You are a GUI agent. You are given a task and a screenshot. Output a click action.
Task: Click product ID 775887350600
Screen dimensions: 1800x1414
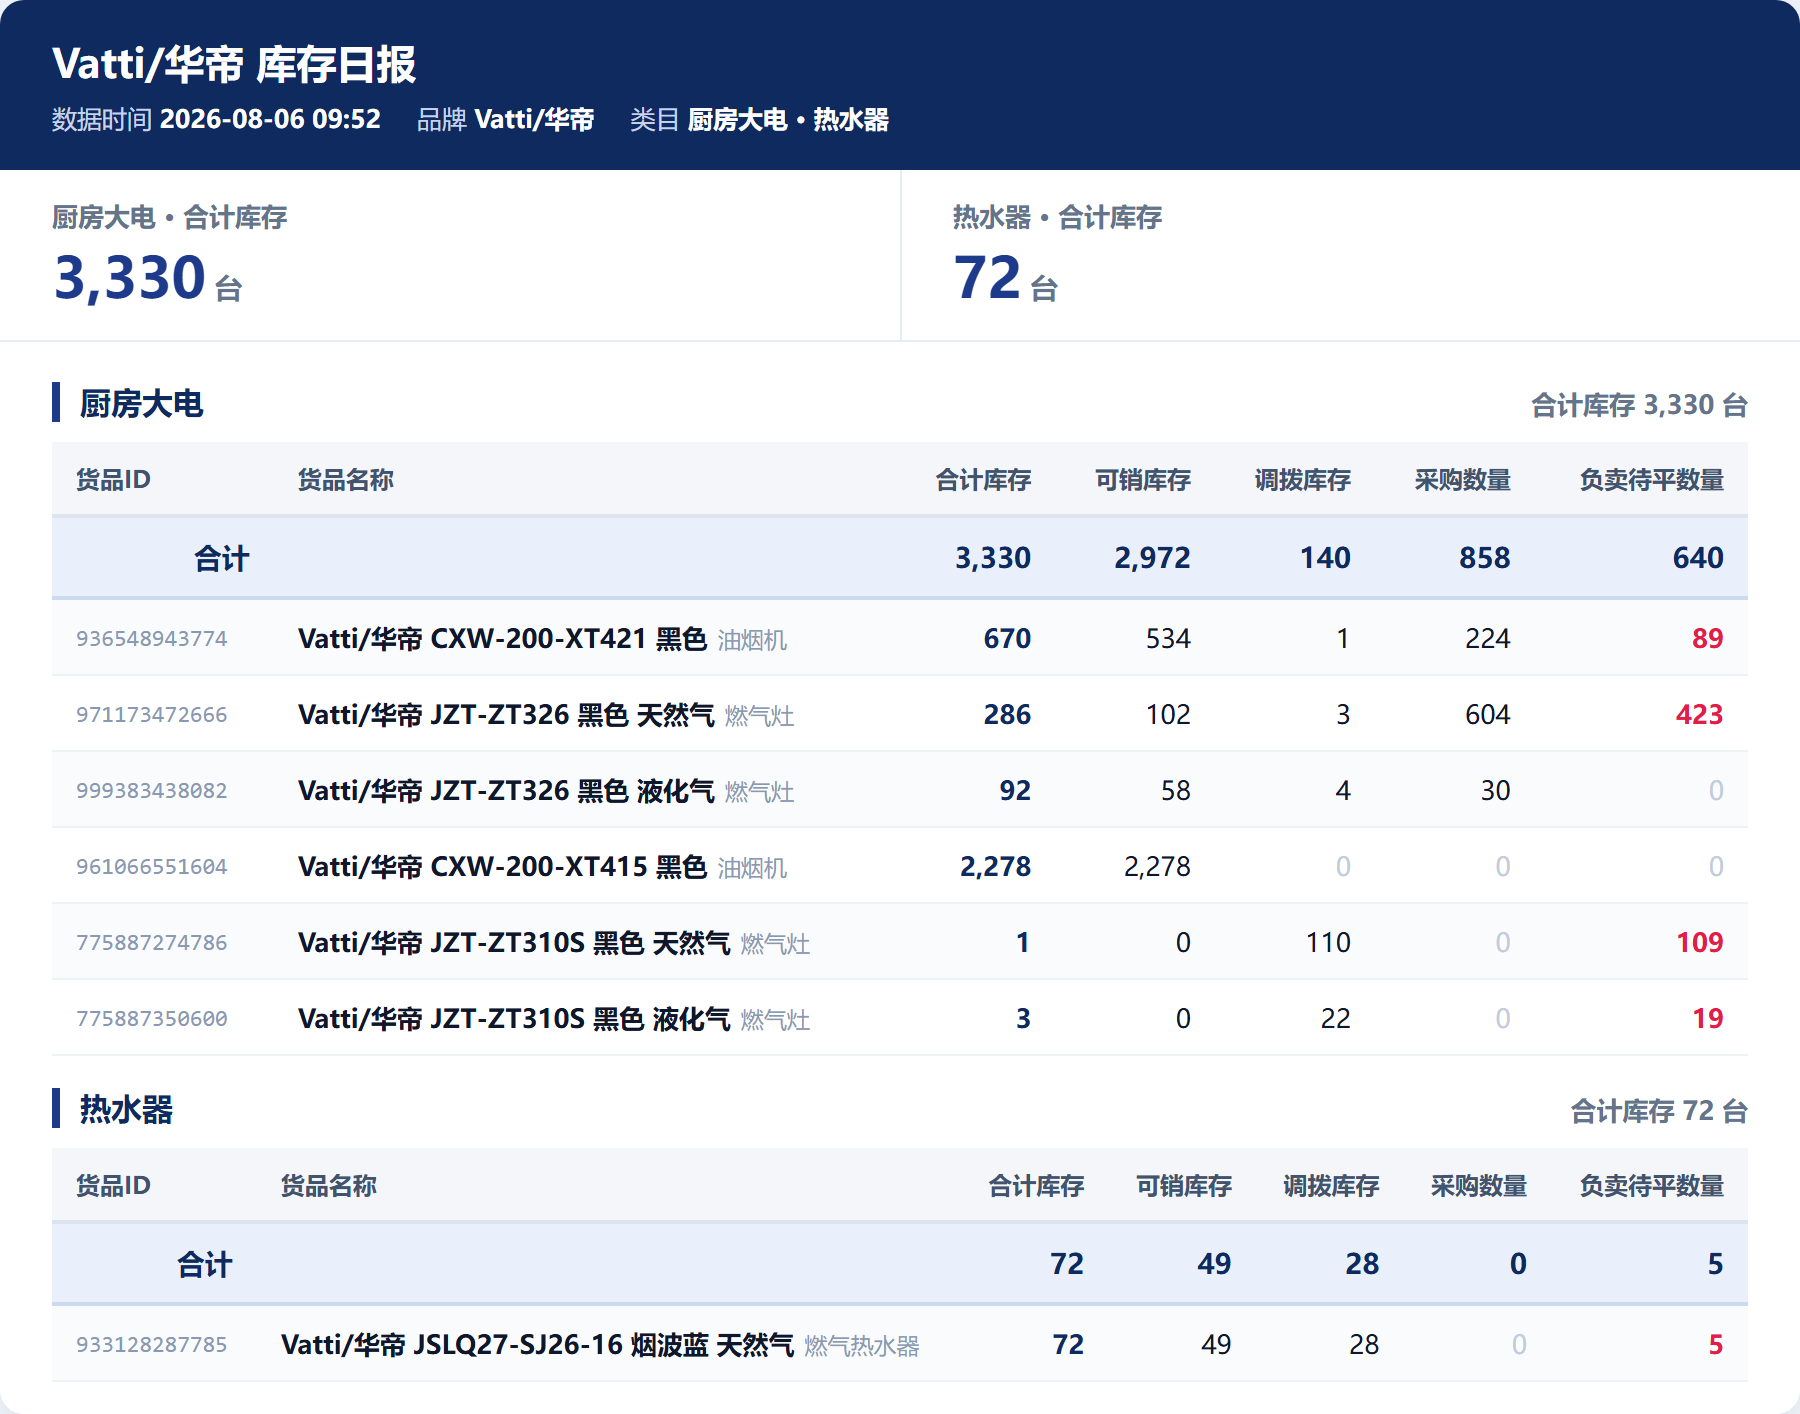coord(152,1018)
